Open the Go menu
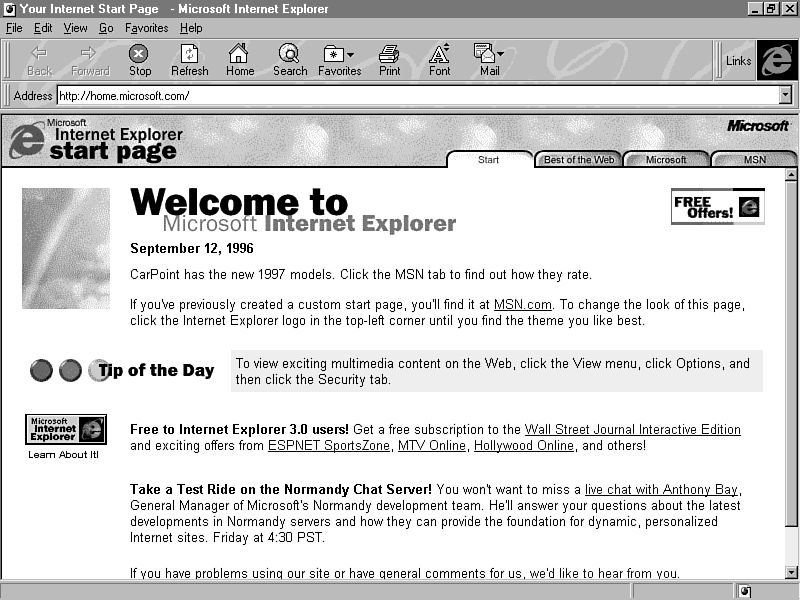The height and width of the screenshot is (600, 800). [106, 28]
